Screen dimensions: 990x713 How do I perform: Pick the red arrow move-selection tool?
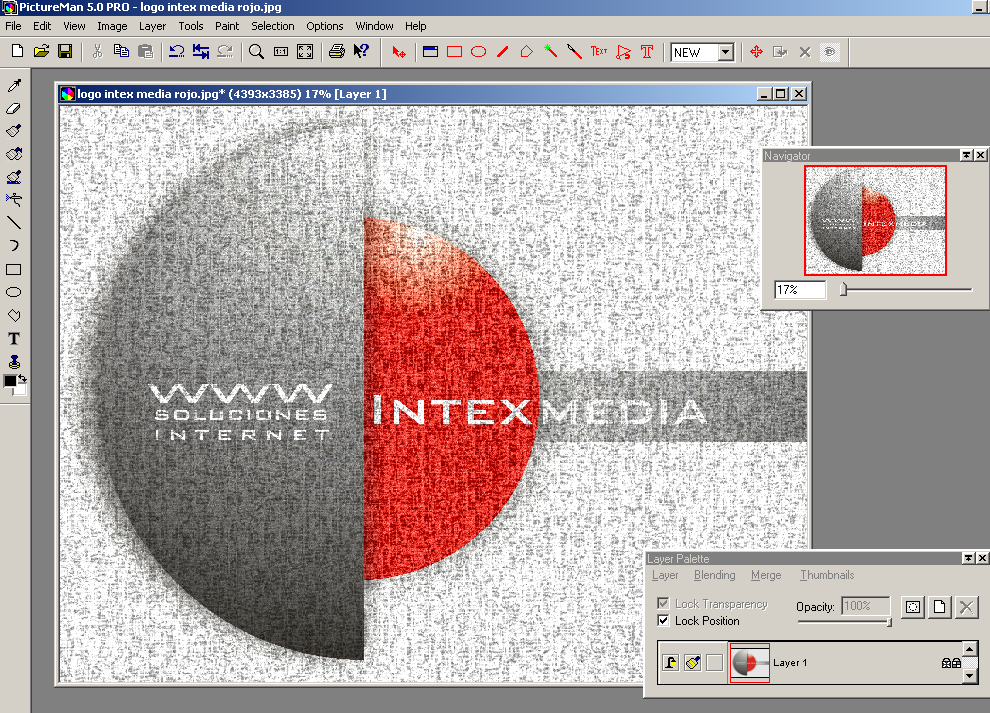tap(399, 52)
